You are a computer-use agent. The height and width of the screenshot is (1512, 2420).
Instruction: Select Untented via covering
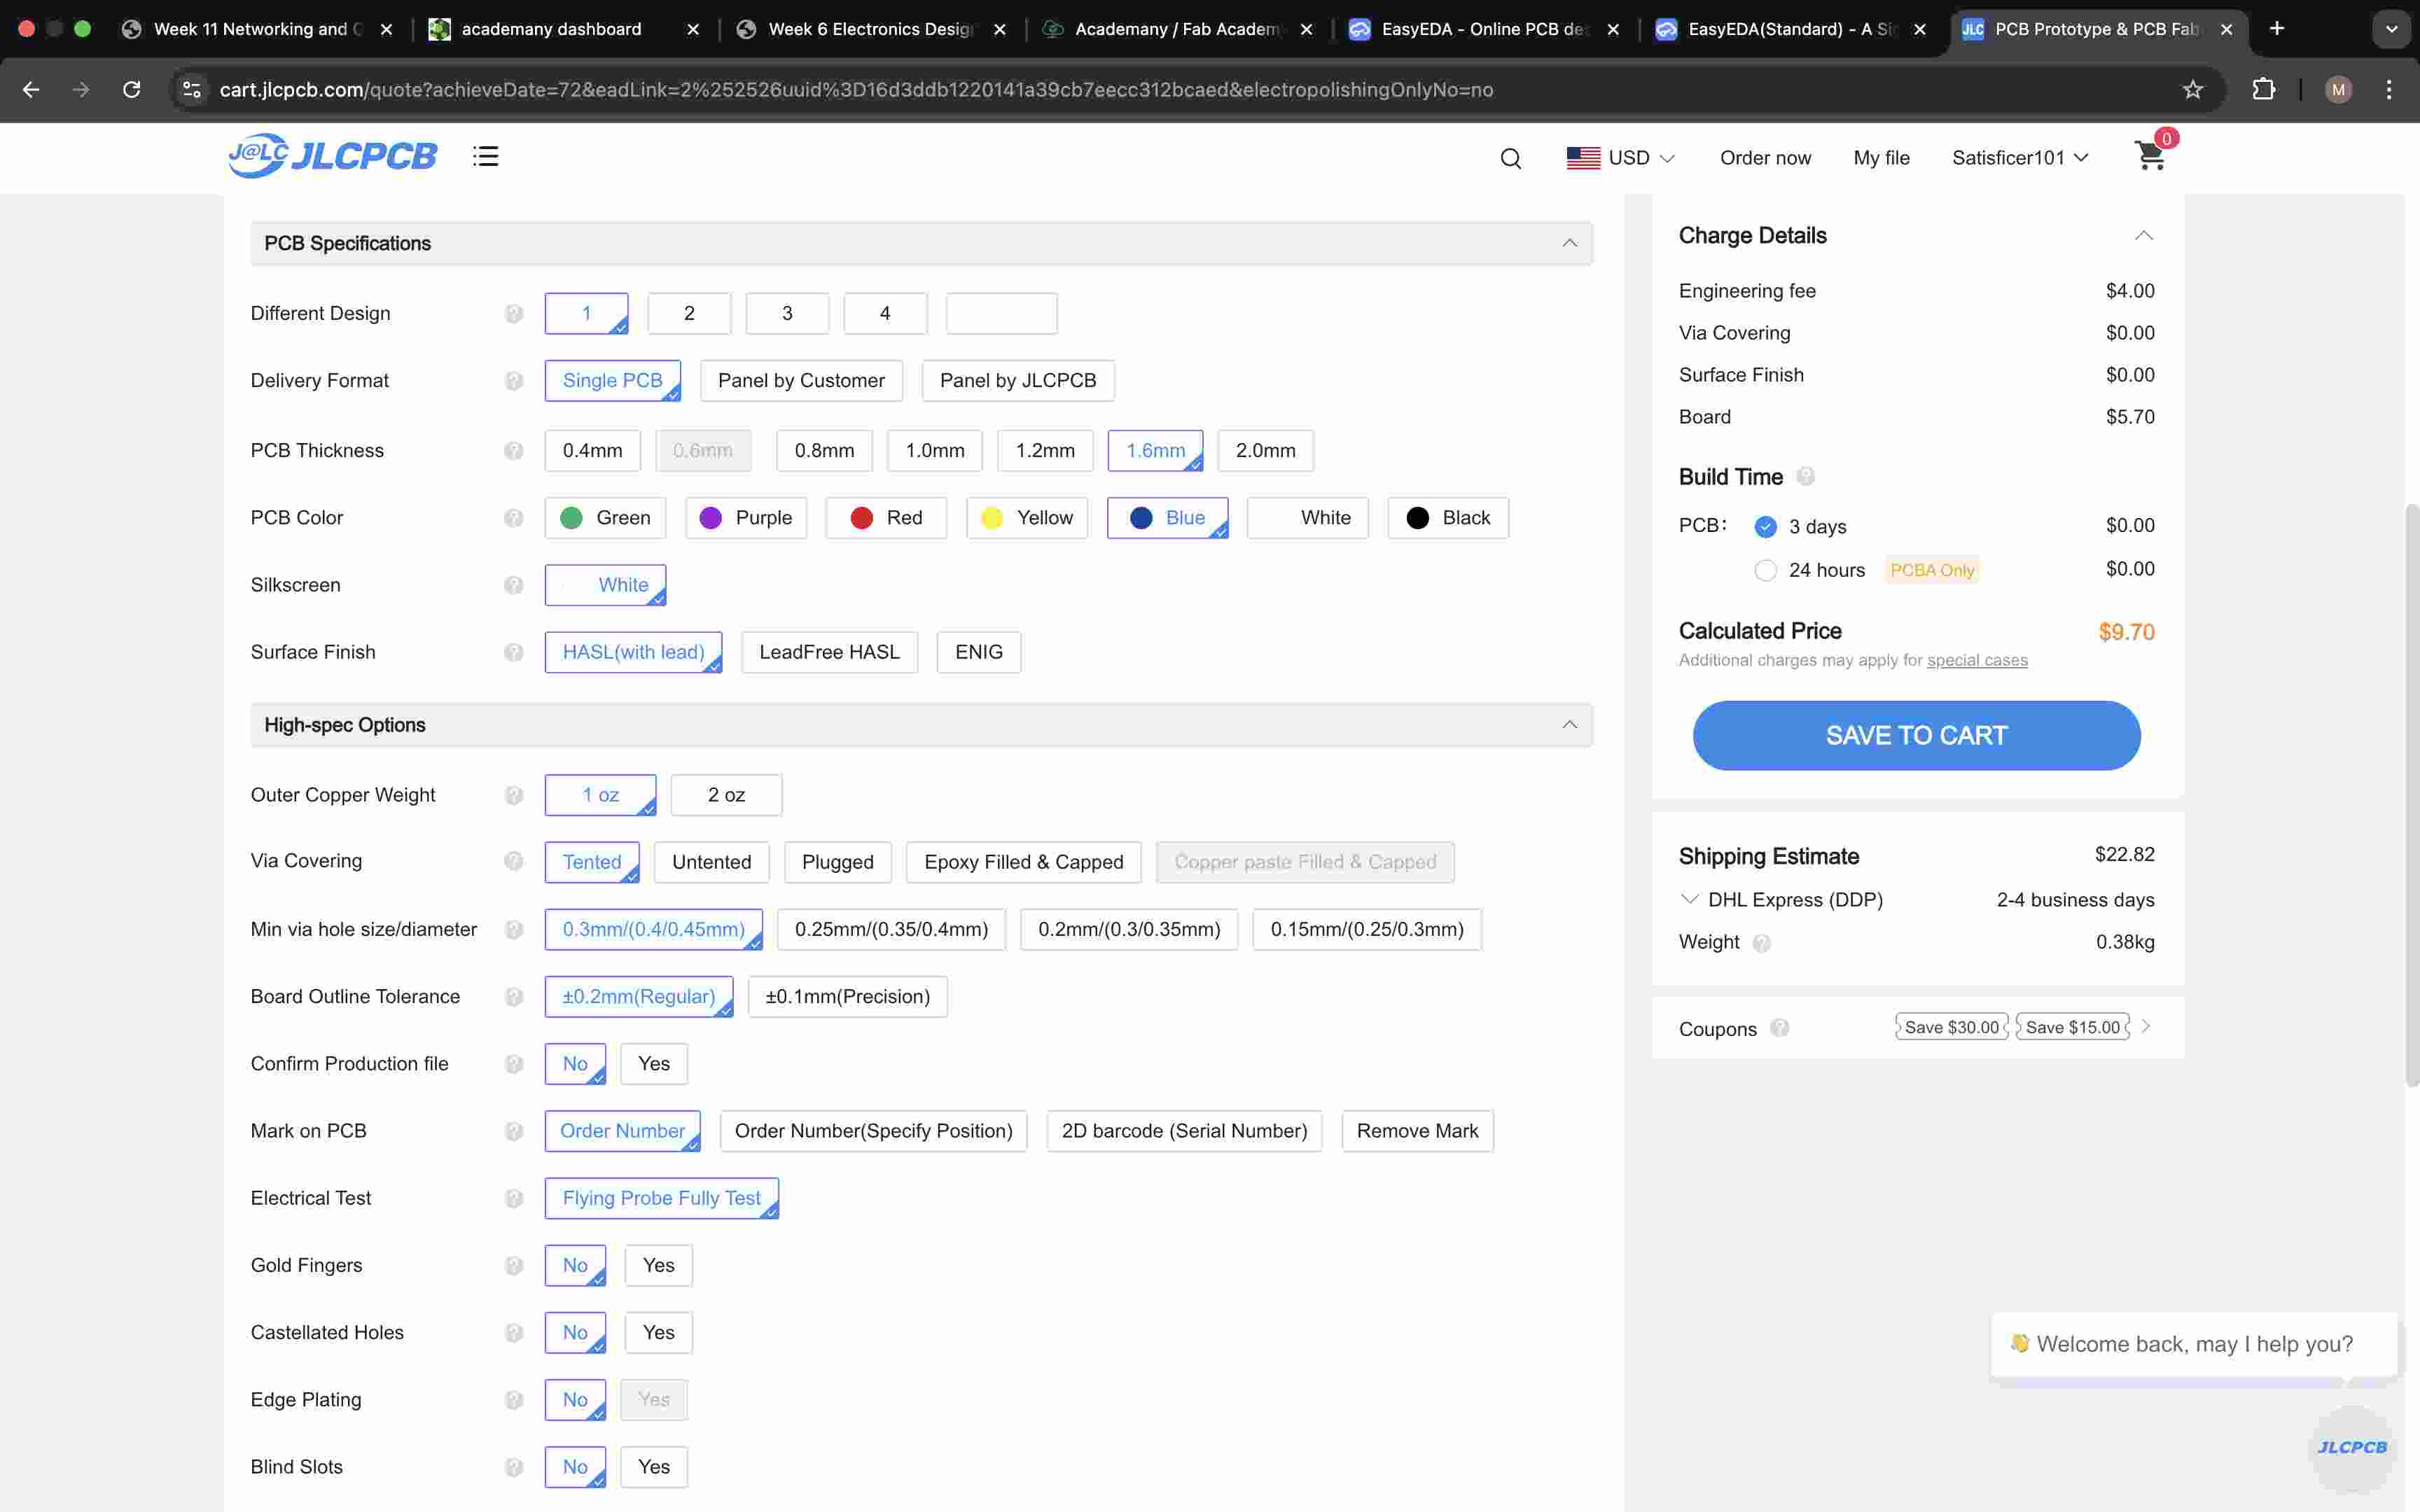711,862
